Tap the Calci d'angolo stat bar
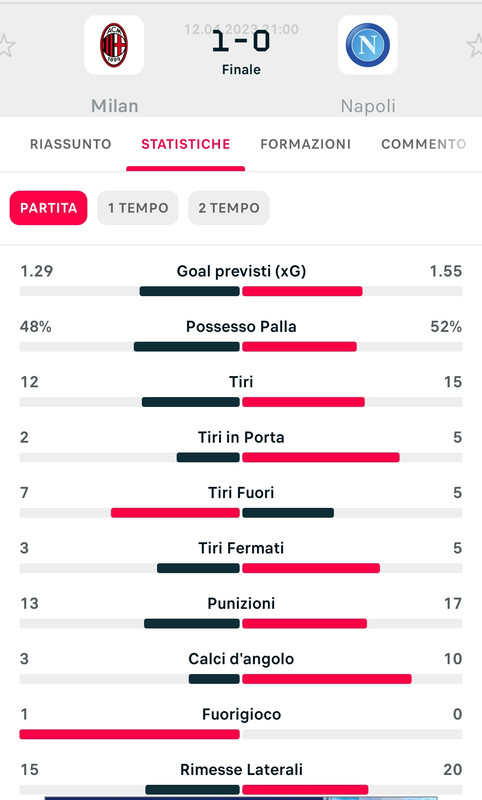This screenshot has height=800, width=482. tap(241, 679)
